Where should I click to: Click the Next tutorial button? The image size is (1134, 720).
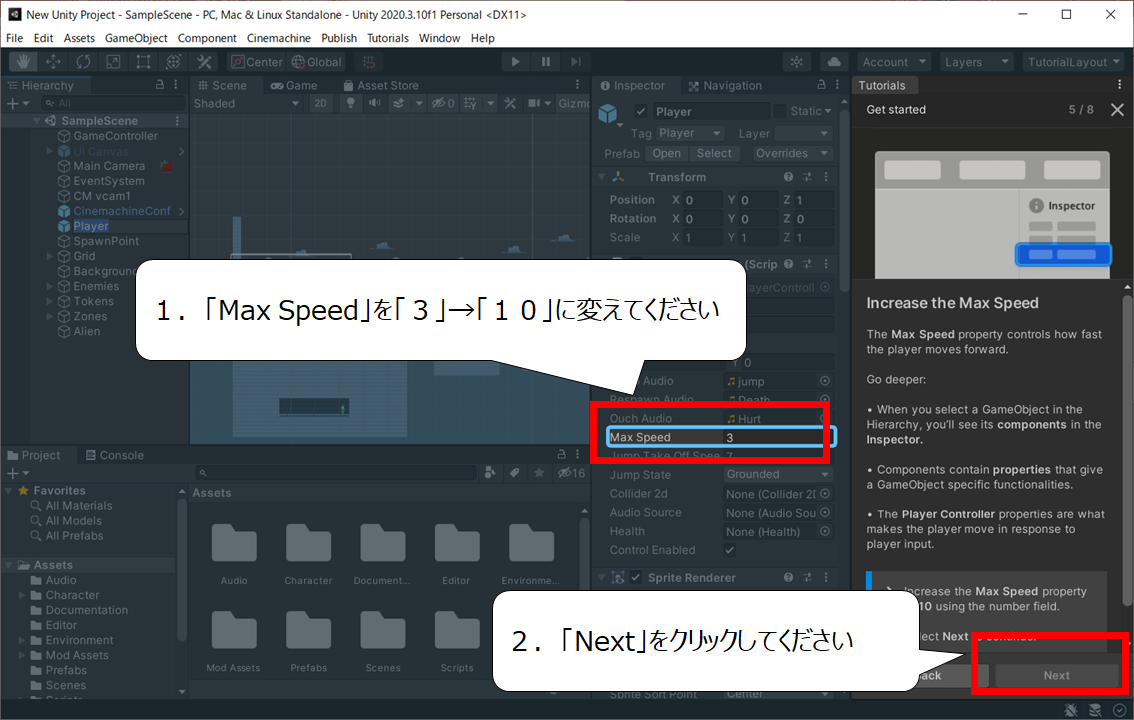click(1056, 675)
